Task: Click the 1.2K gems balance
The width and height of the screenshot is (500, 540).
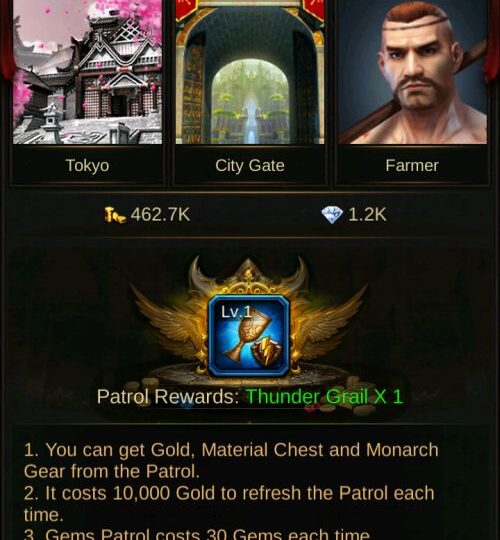Action: [367, 215]
